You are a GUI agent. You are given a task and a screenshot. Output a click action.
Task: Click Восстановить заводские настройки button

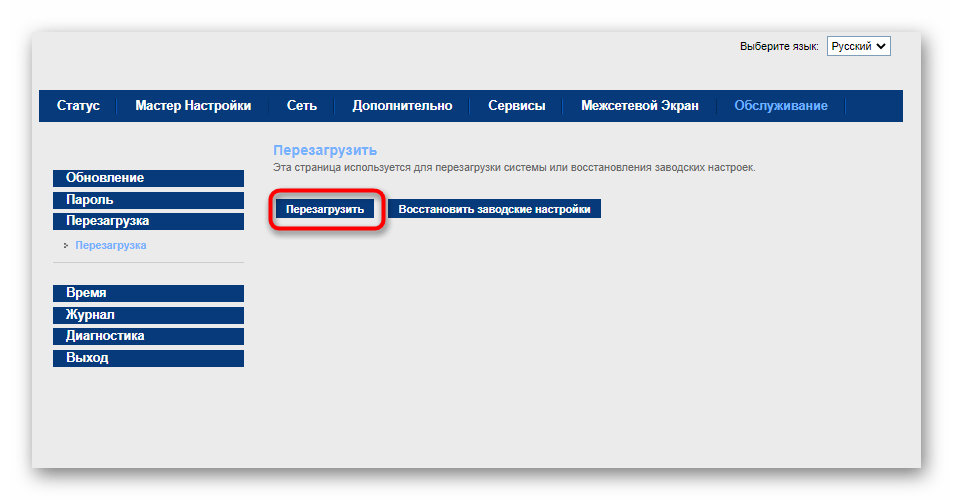[494, 210]
